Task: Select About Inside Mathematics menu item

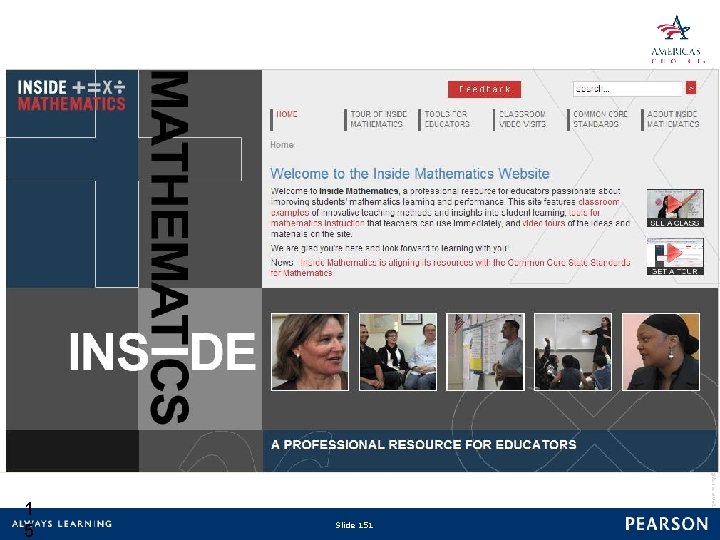Action: tap(673, 119)
